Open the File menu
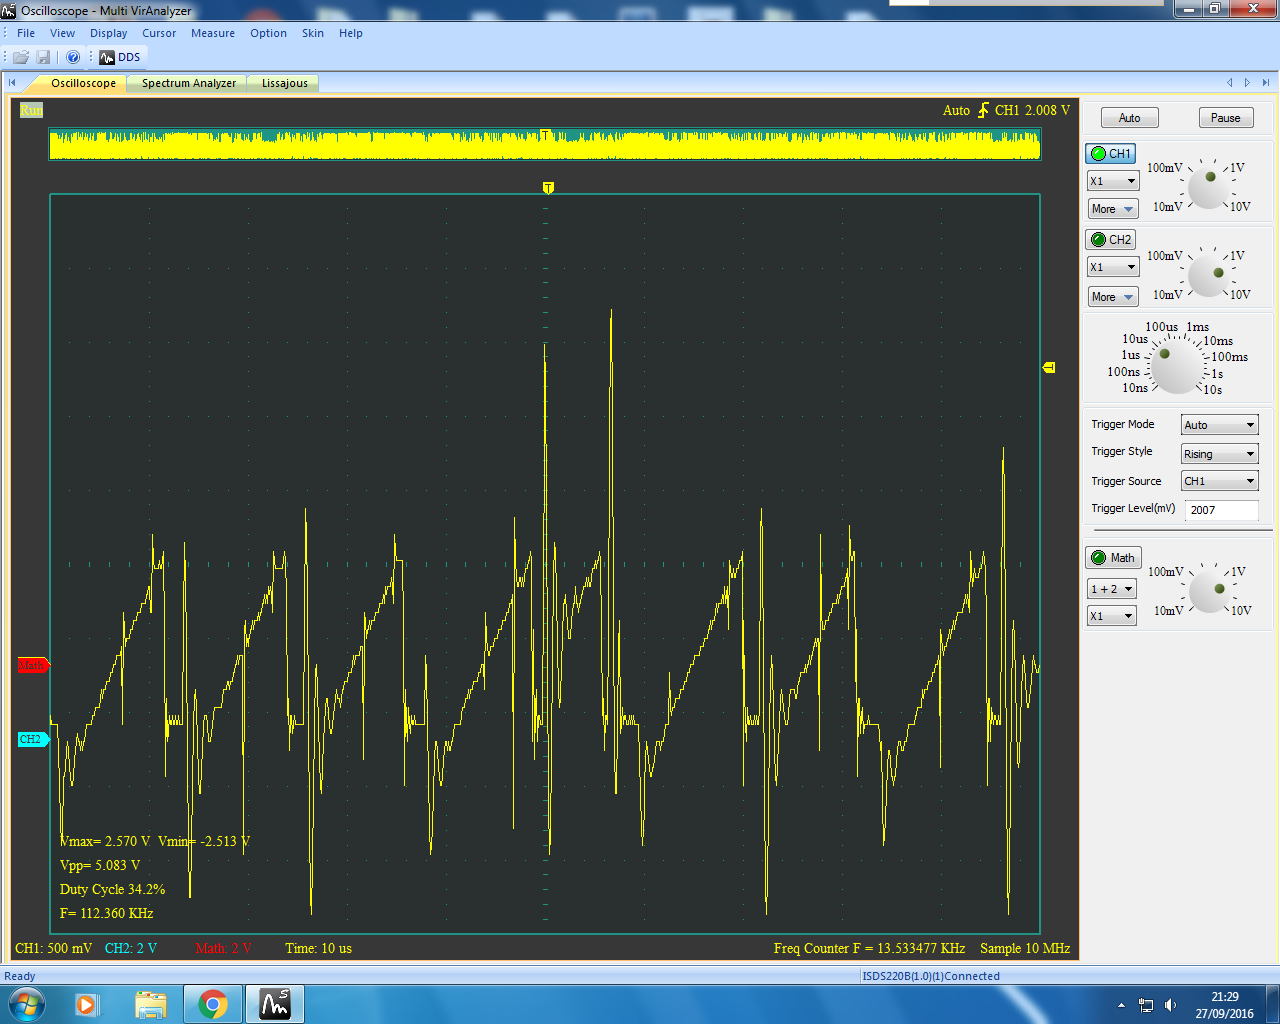The height and width of the screenshot is (1024, 1280). coord(26,33)
